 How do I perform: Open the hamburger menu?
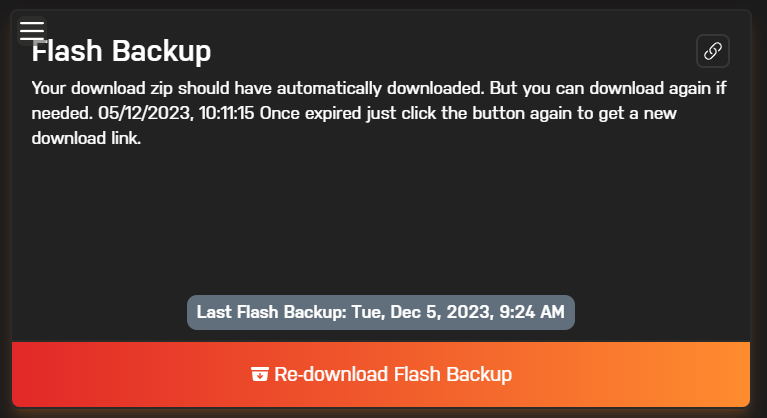click(x=32, y=30)
